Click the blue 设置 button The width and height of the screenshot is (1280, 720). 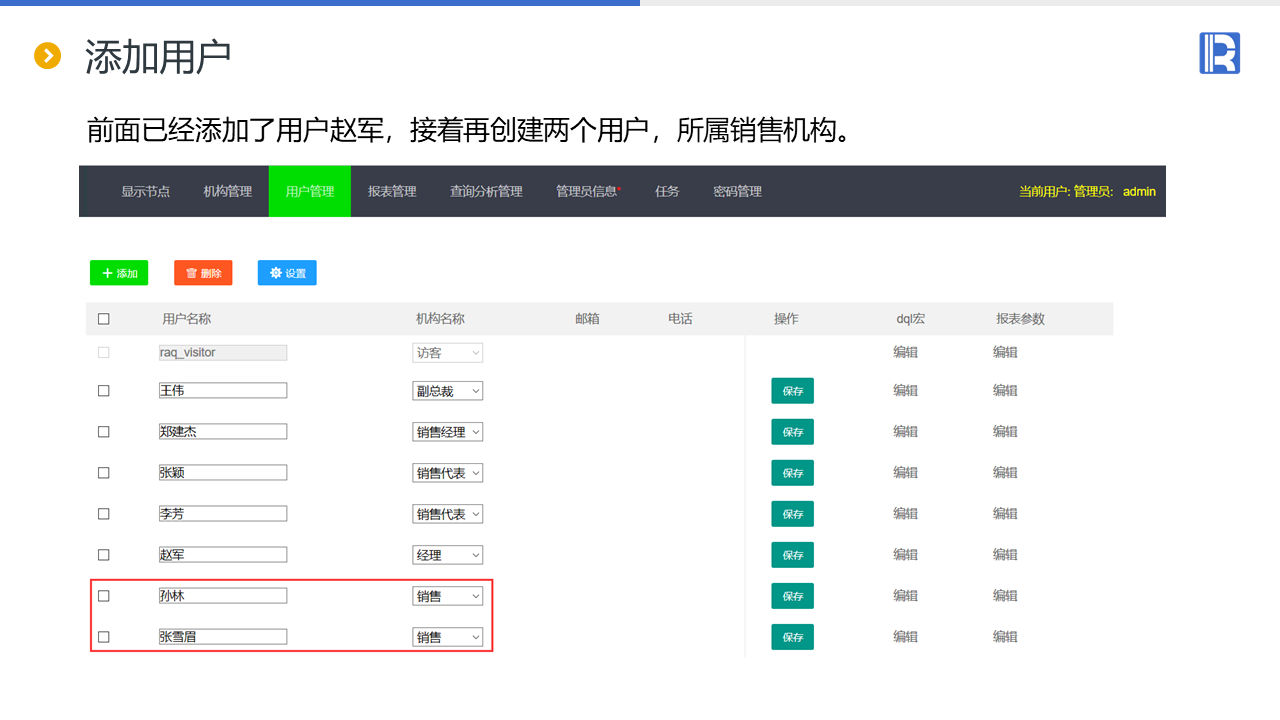click(287, 273)
